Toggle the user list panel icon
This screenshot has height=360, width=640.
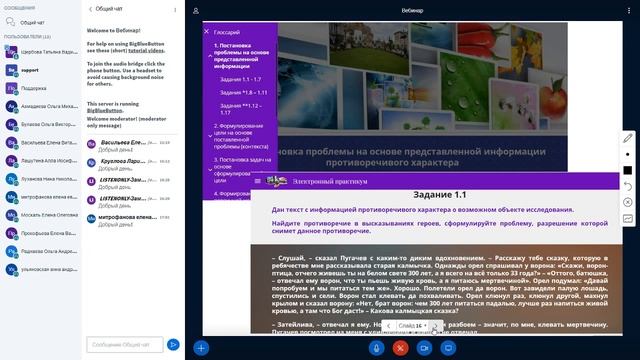(x=196, y=11)
